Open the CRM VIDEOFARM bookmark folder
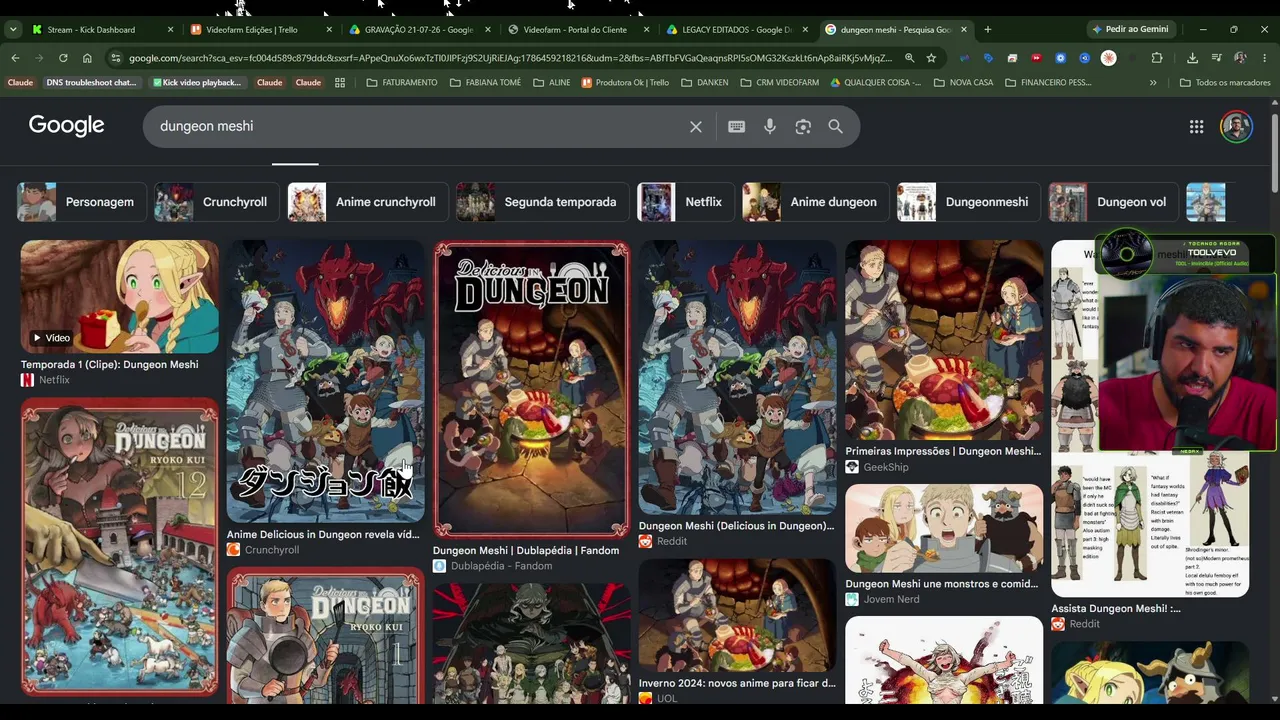1280x720 pixels. point(780,83)
